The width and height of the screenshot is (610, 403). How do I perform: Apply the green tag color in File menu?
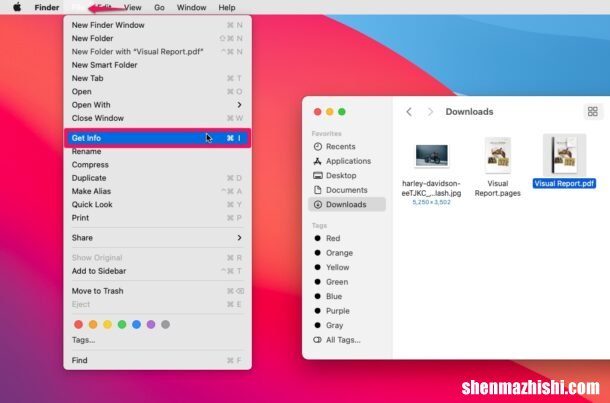[122, 324]
